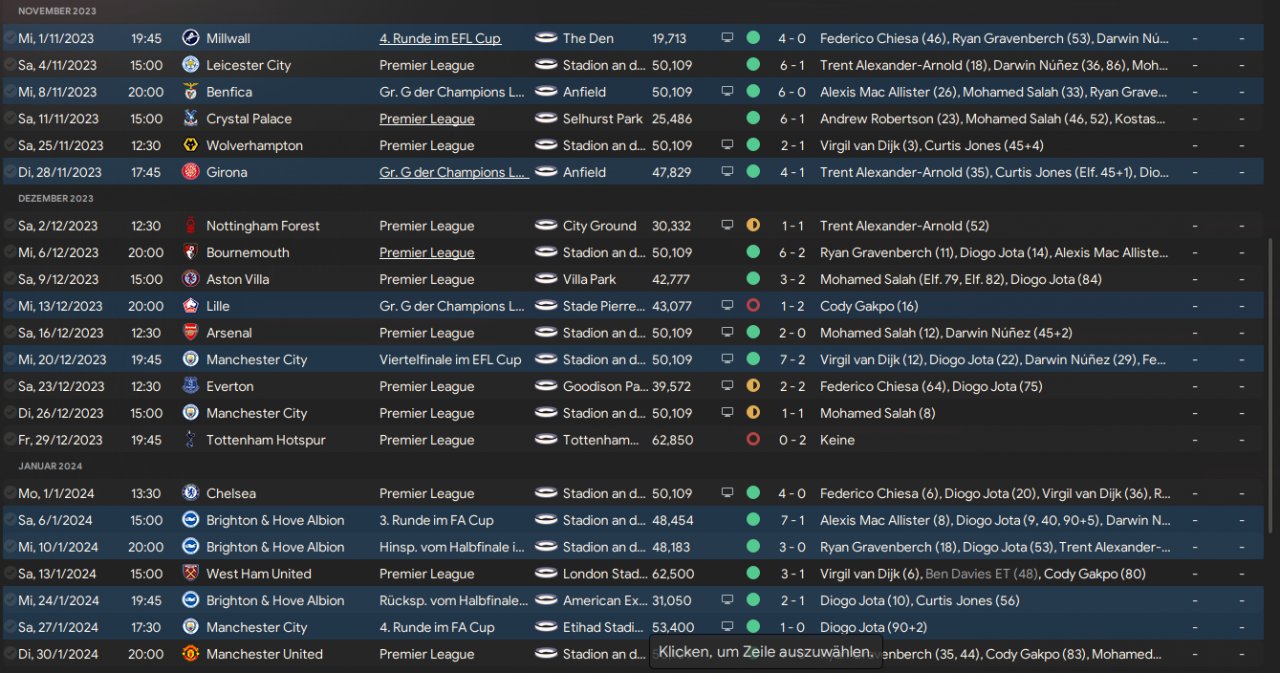
Task: Click the yellow draw indicator for Nottingham Forest
Action: coord(753,226)
